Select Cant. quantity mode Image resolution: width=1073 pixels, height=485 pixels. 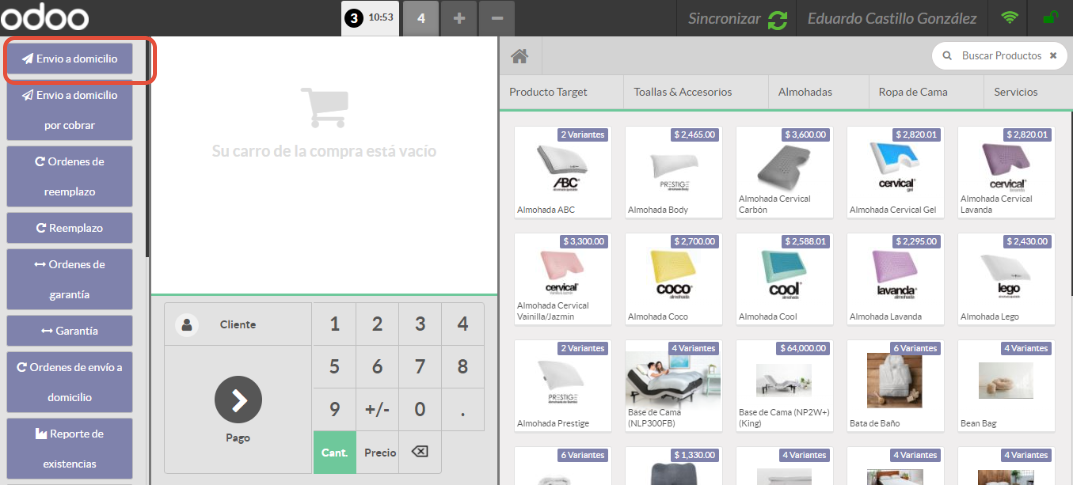[335, 452]
